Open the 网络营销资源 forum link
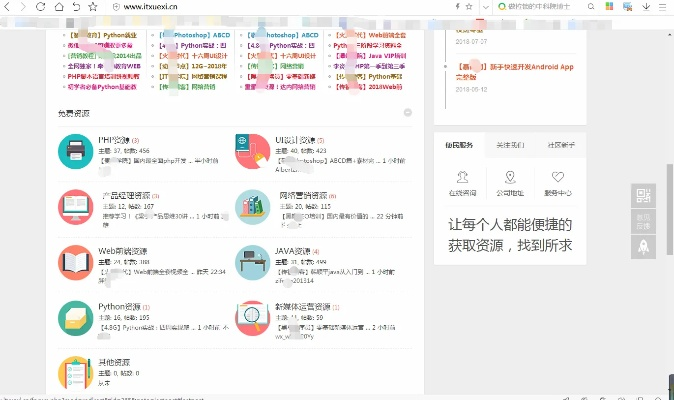 (x=303, y=195)
